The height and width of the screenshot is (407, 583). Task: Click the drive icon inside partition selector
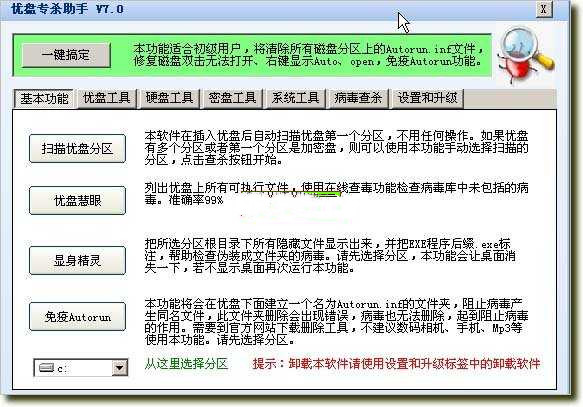pos(46,368)
